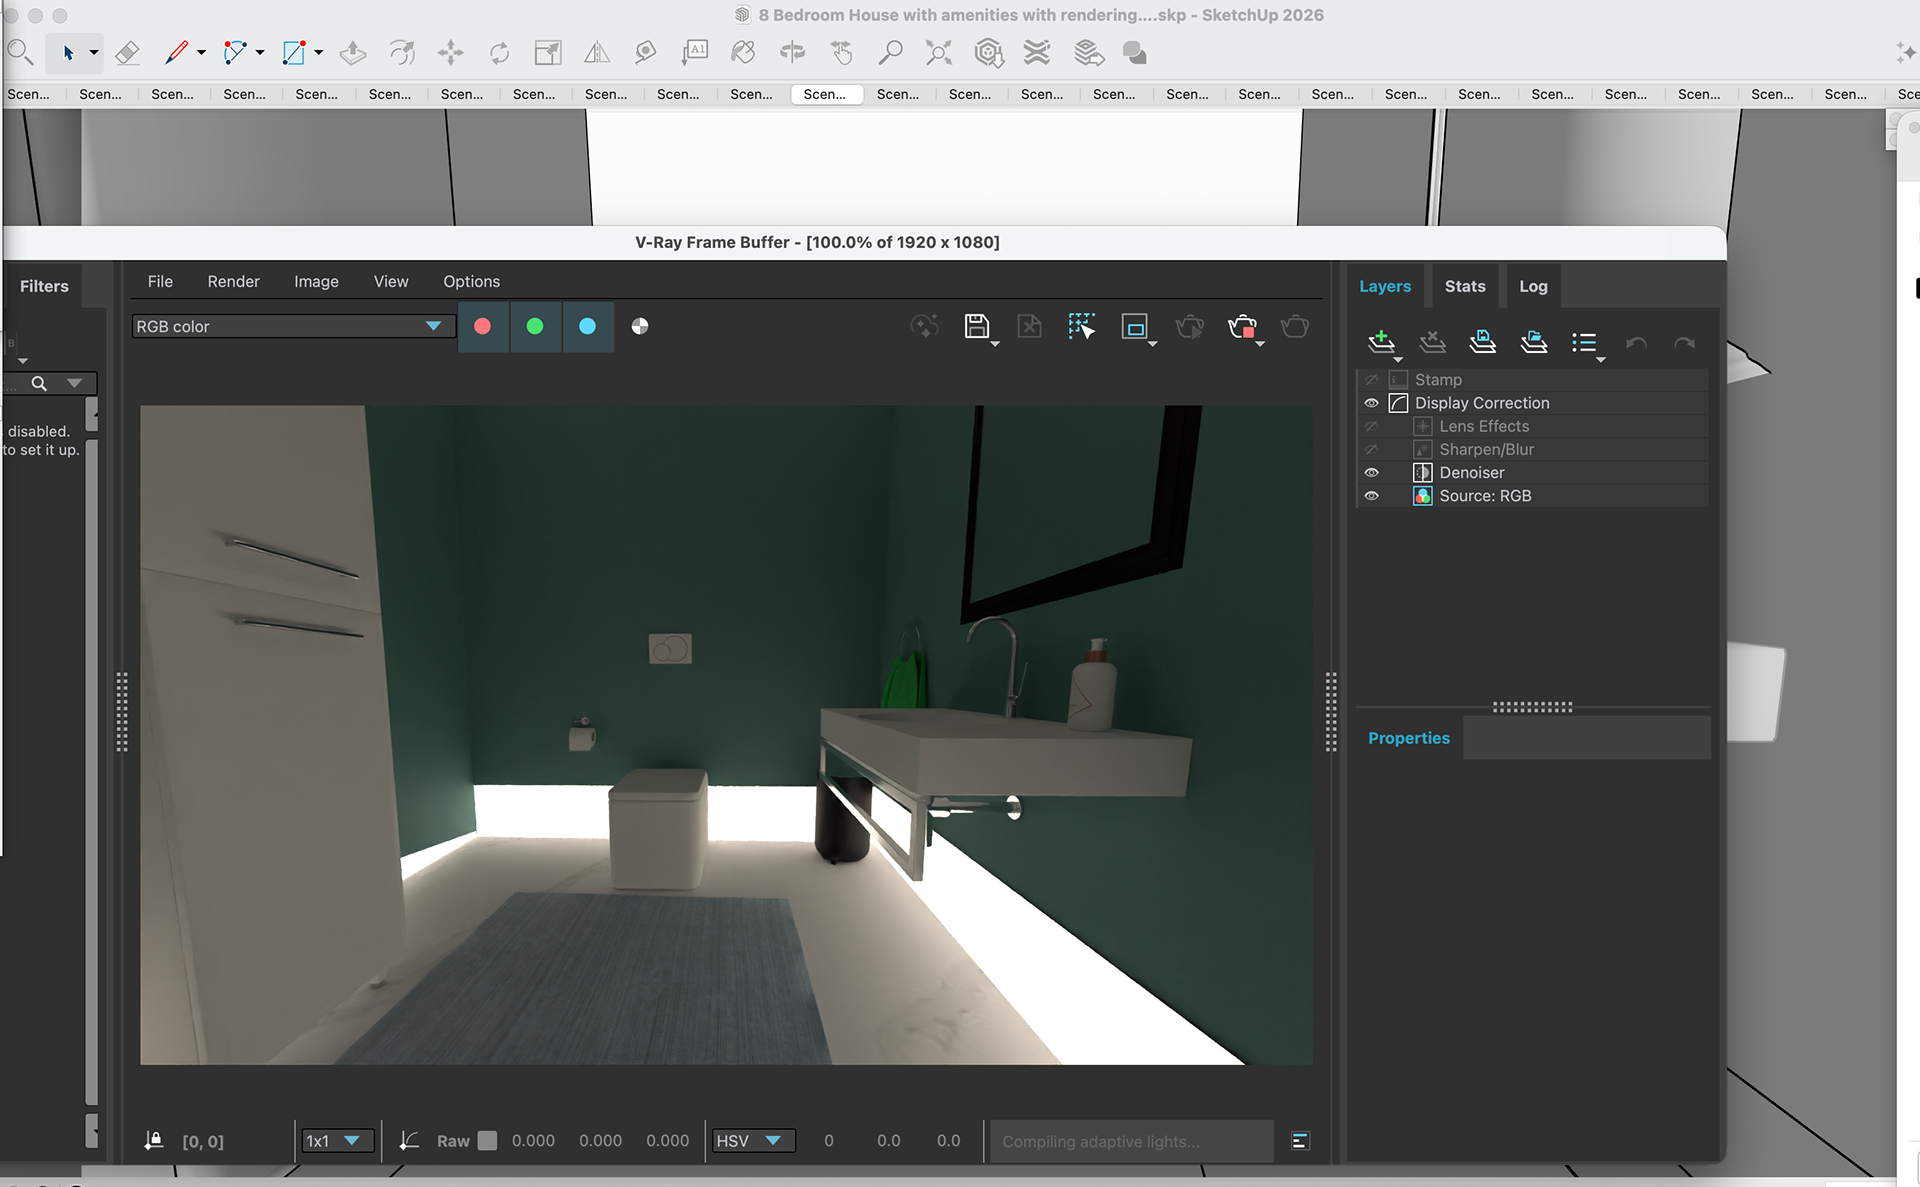The image size is (1920, 1187).
Task: Click the Create layer icon in Layers panel
Action: pyautogui.click(x=1381, y=342)
